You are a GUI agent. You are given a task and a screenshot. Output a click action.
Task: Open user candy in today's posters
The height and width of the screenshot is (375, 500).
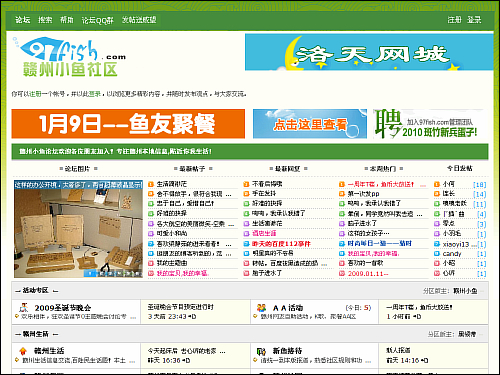tap(452, 254)
